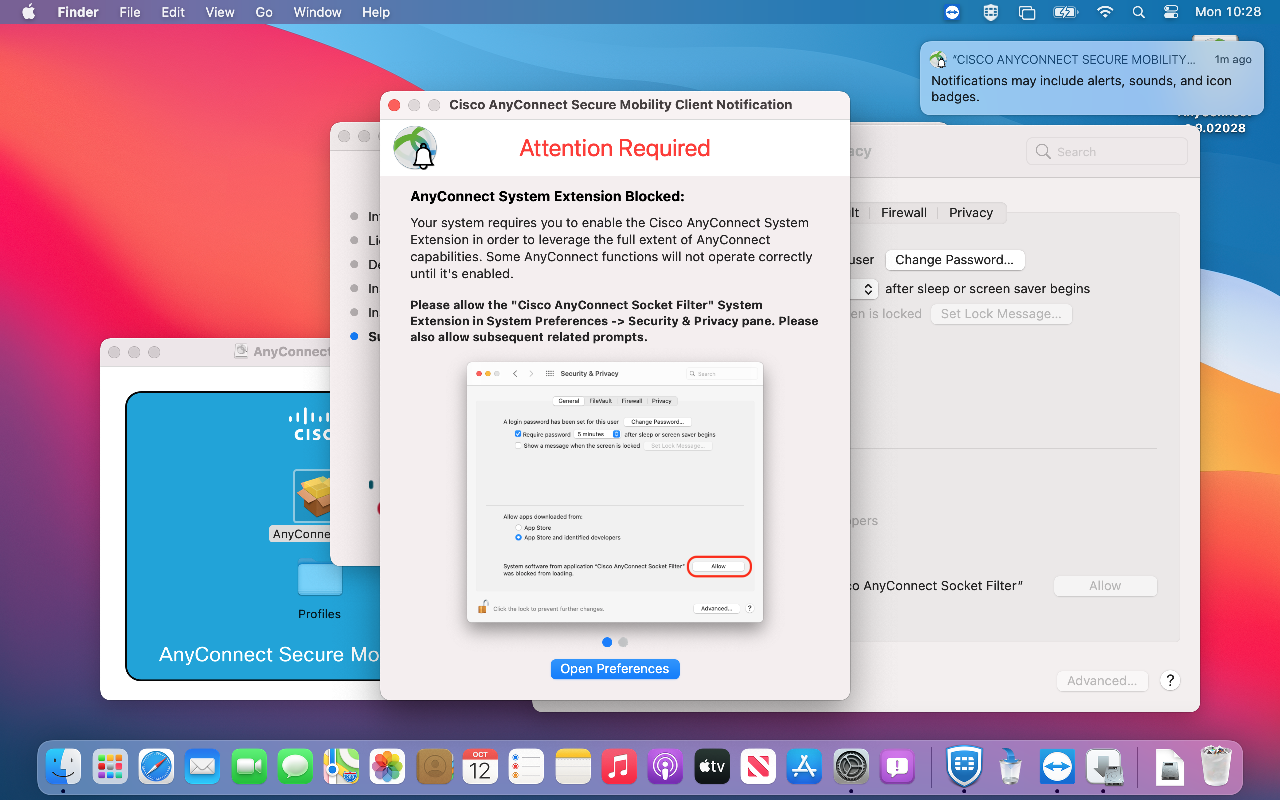Switch to the Firewall tab in Security & Privacy
Viewport: 1280px width, 800px height.
pyautogui.click(x=904, y=212)
